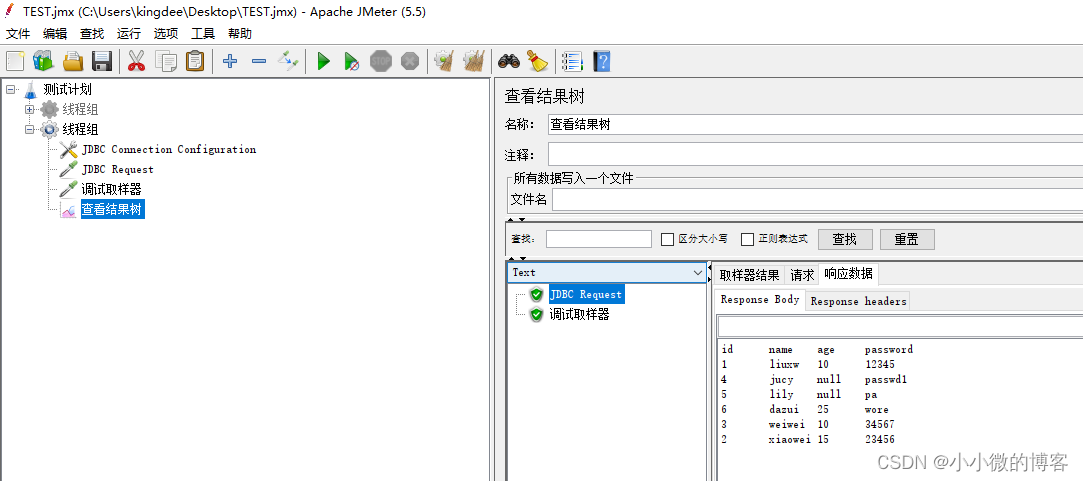Image resolution: width=1083 pixels, height=481 pixels.
Task: Select JDBC Connection Configuration element
Action: (x=169, y=149)
